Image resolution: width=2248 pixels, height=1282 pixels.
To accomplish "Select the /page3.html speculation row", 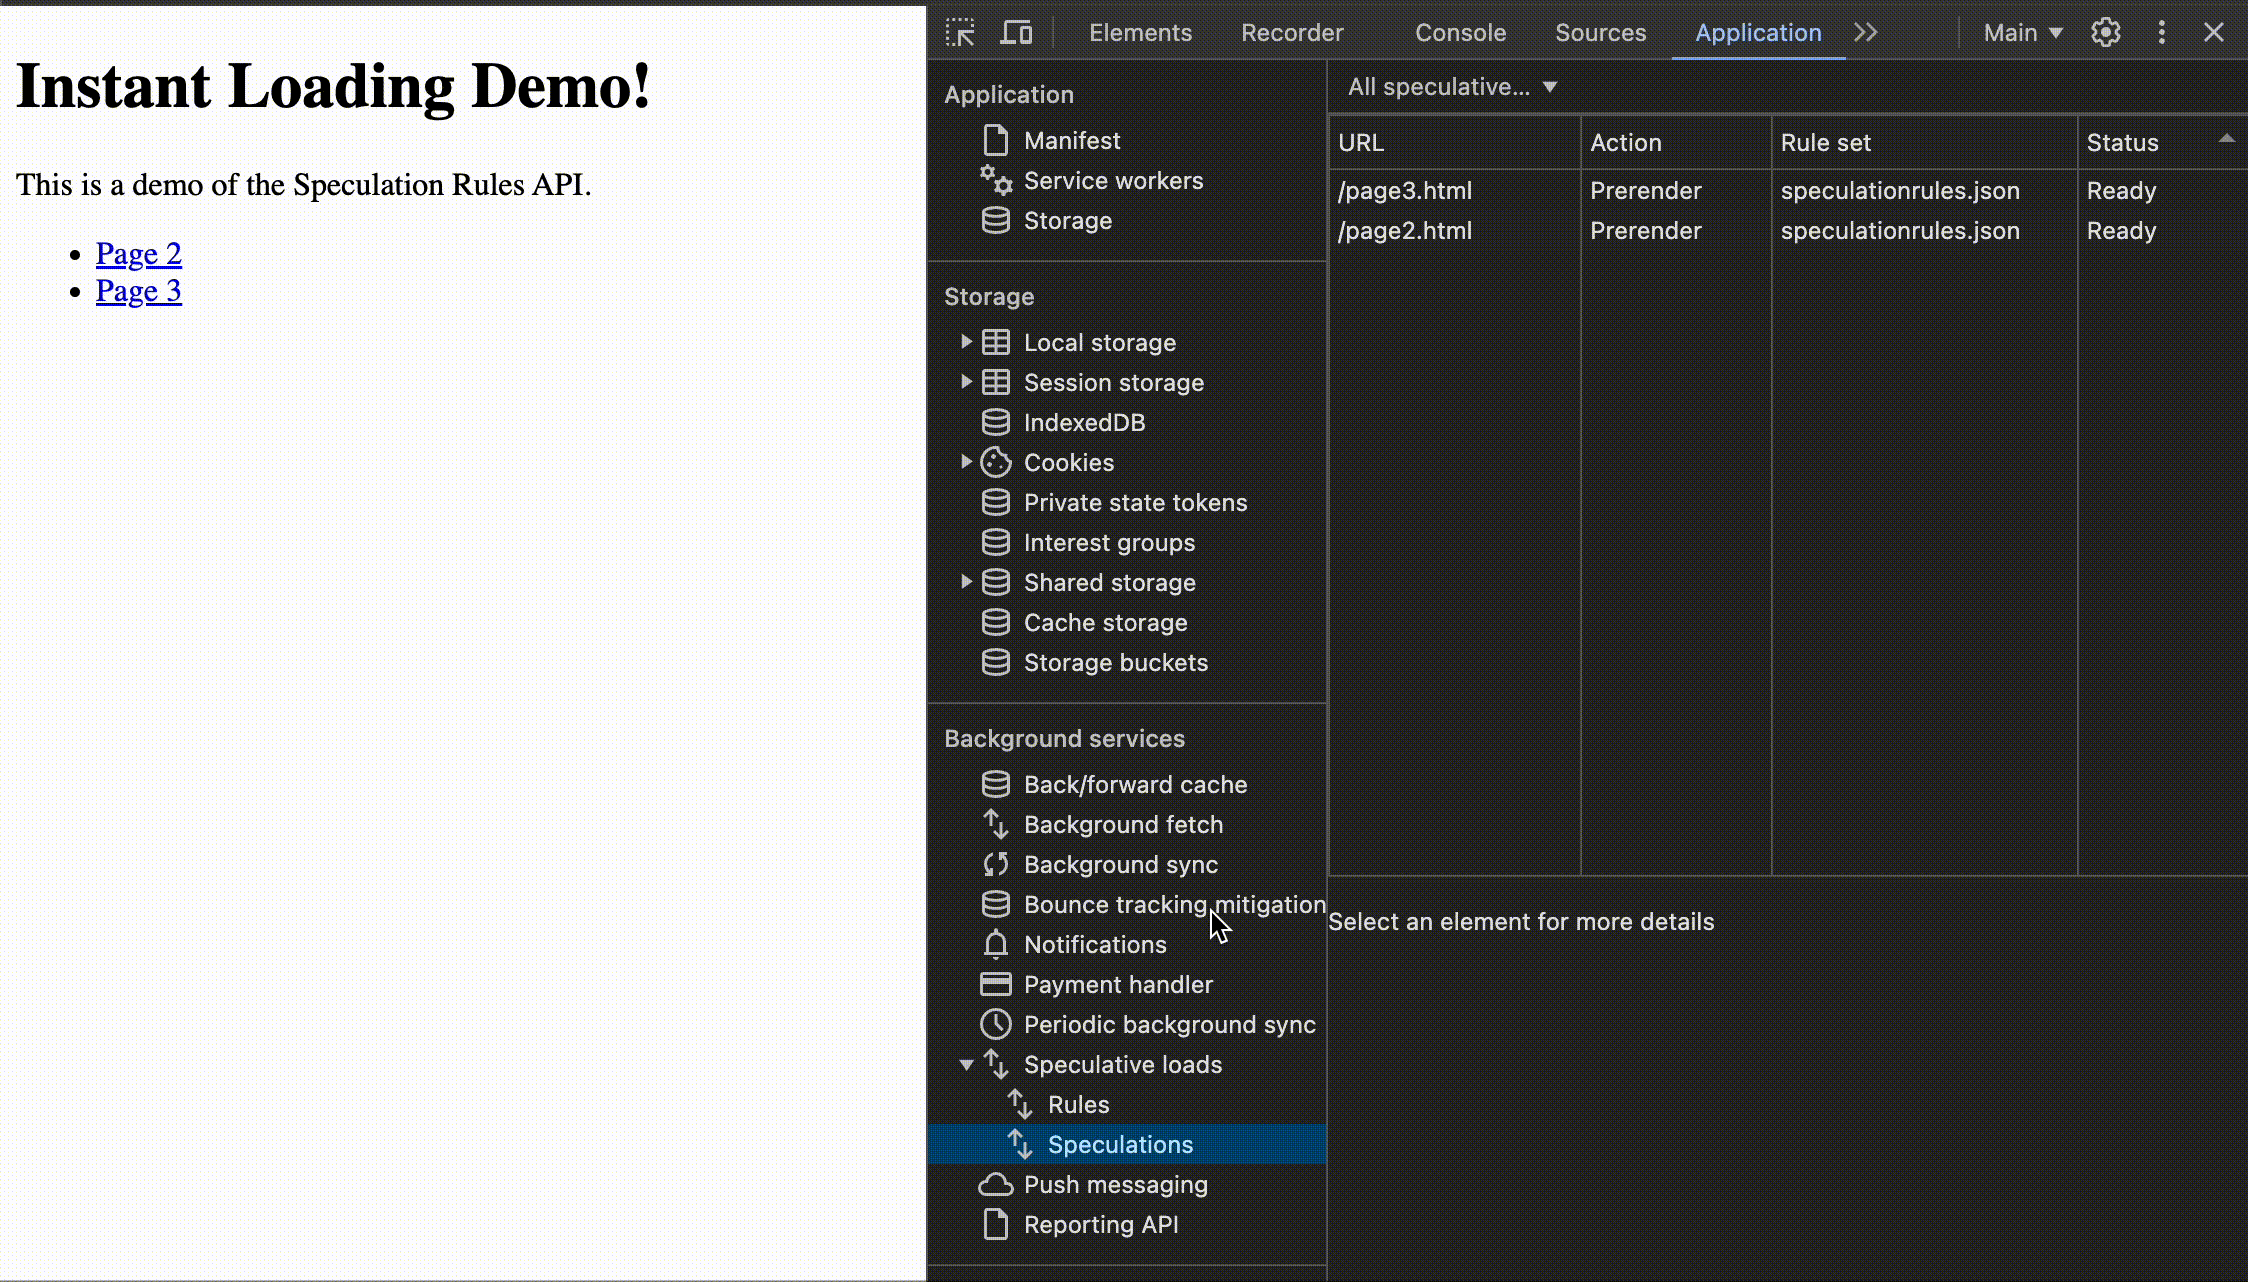I will tap(1788, 191).
